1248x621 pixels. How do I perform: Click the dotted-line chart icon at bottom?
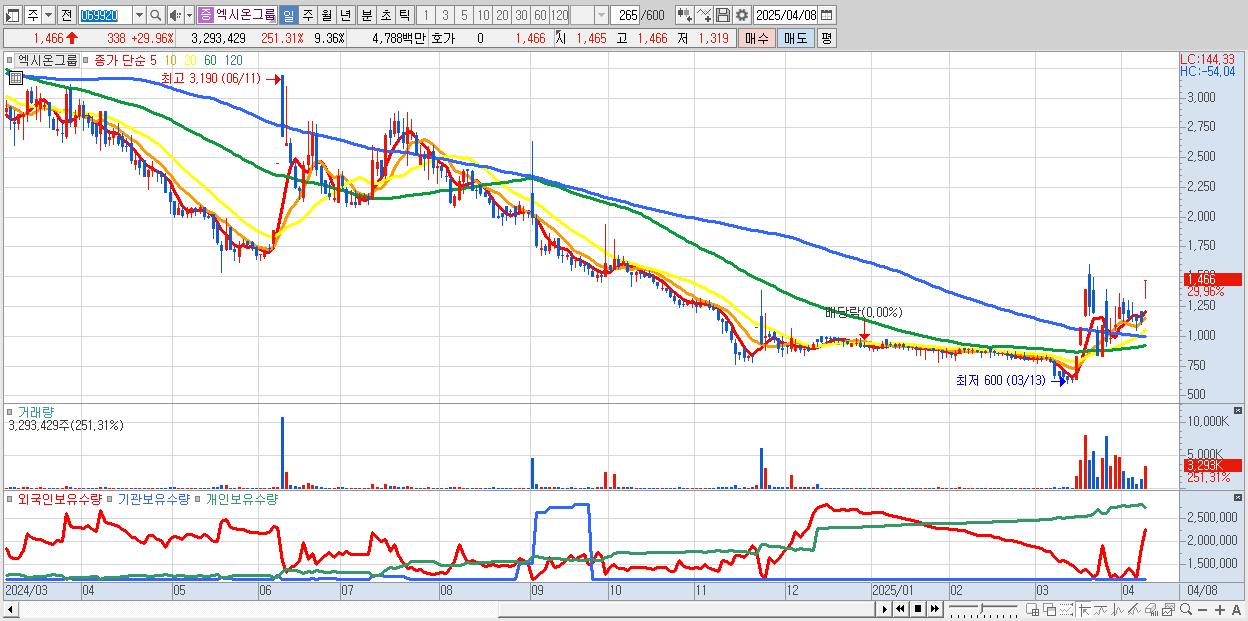click(1066, 609)
